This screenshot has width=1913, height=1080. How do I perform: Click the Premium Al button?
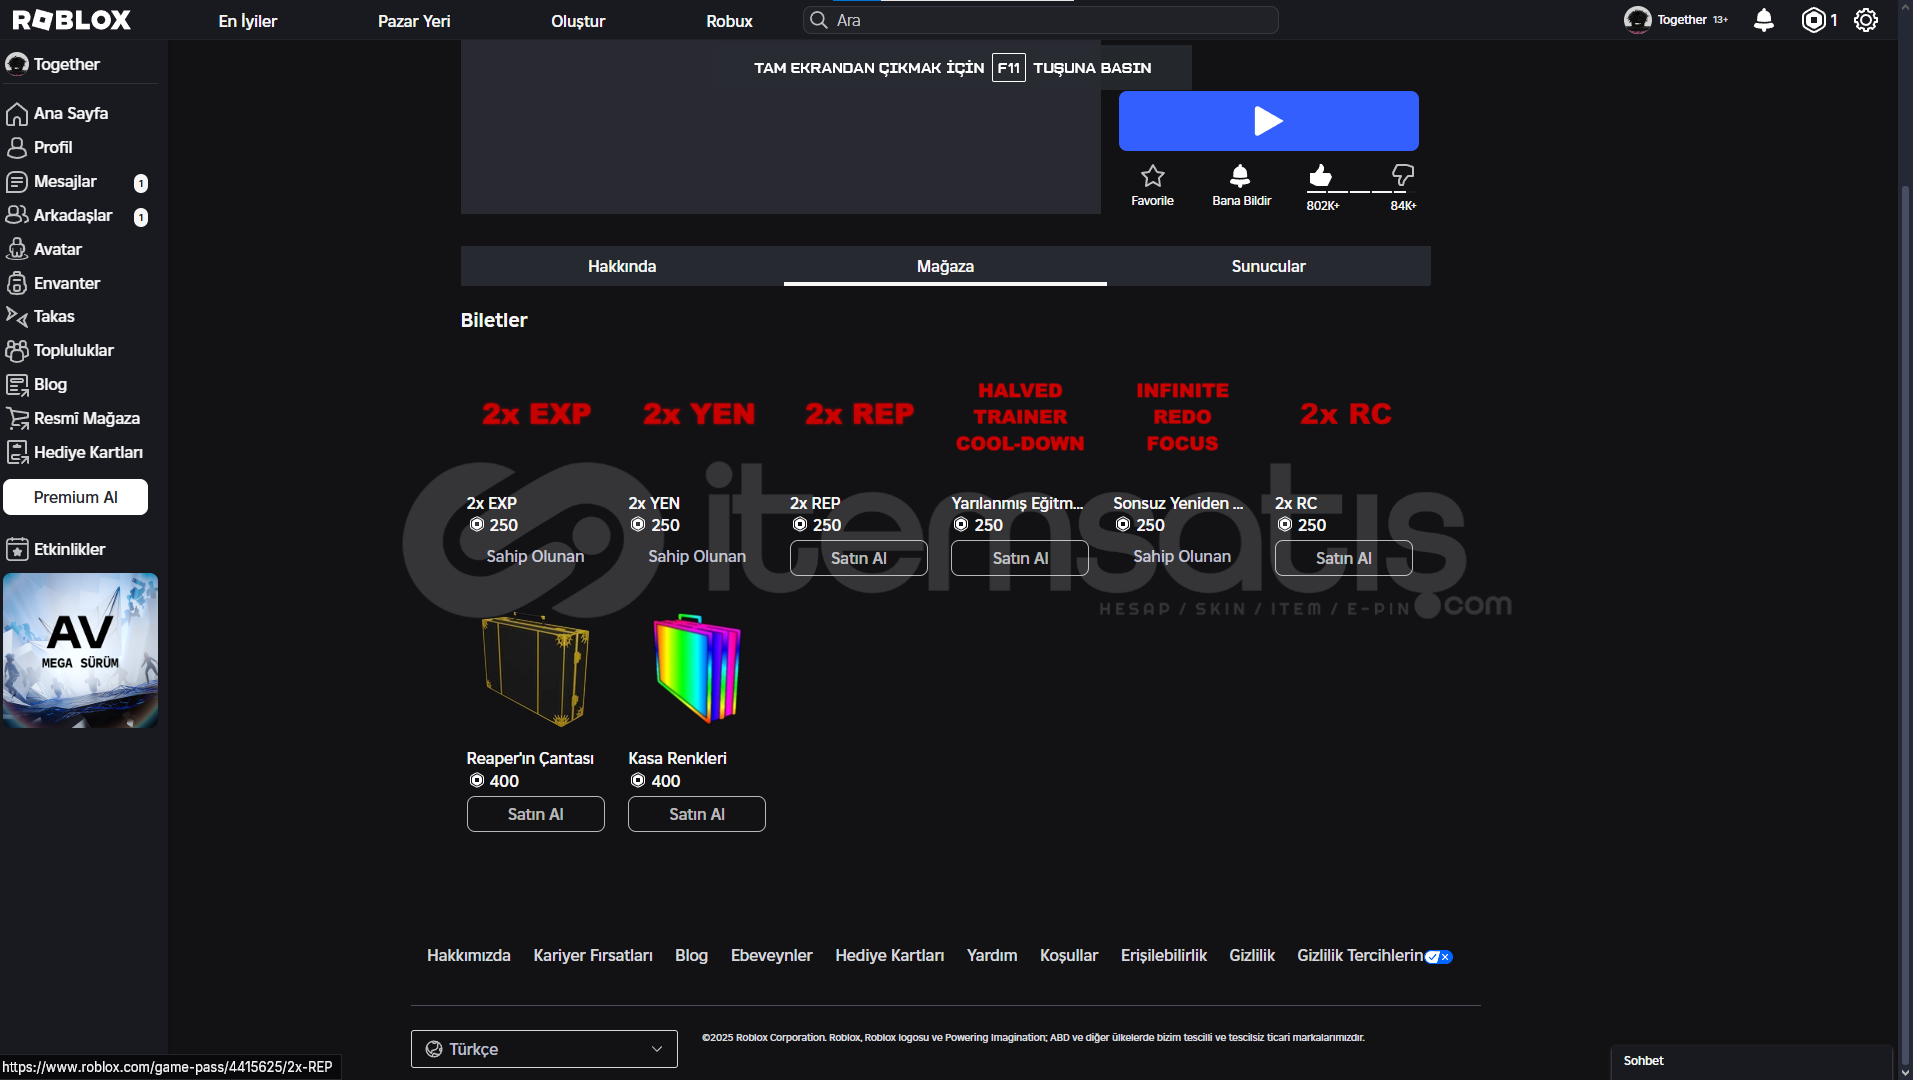[x=75, y=497]
